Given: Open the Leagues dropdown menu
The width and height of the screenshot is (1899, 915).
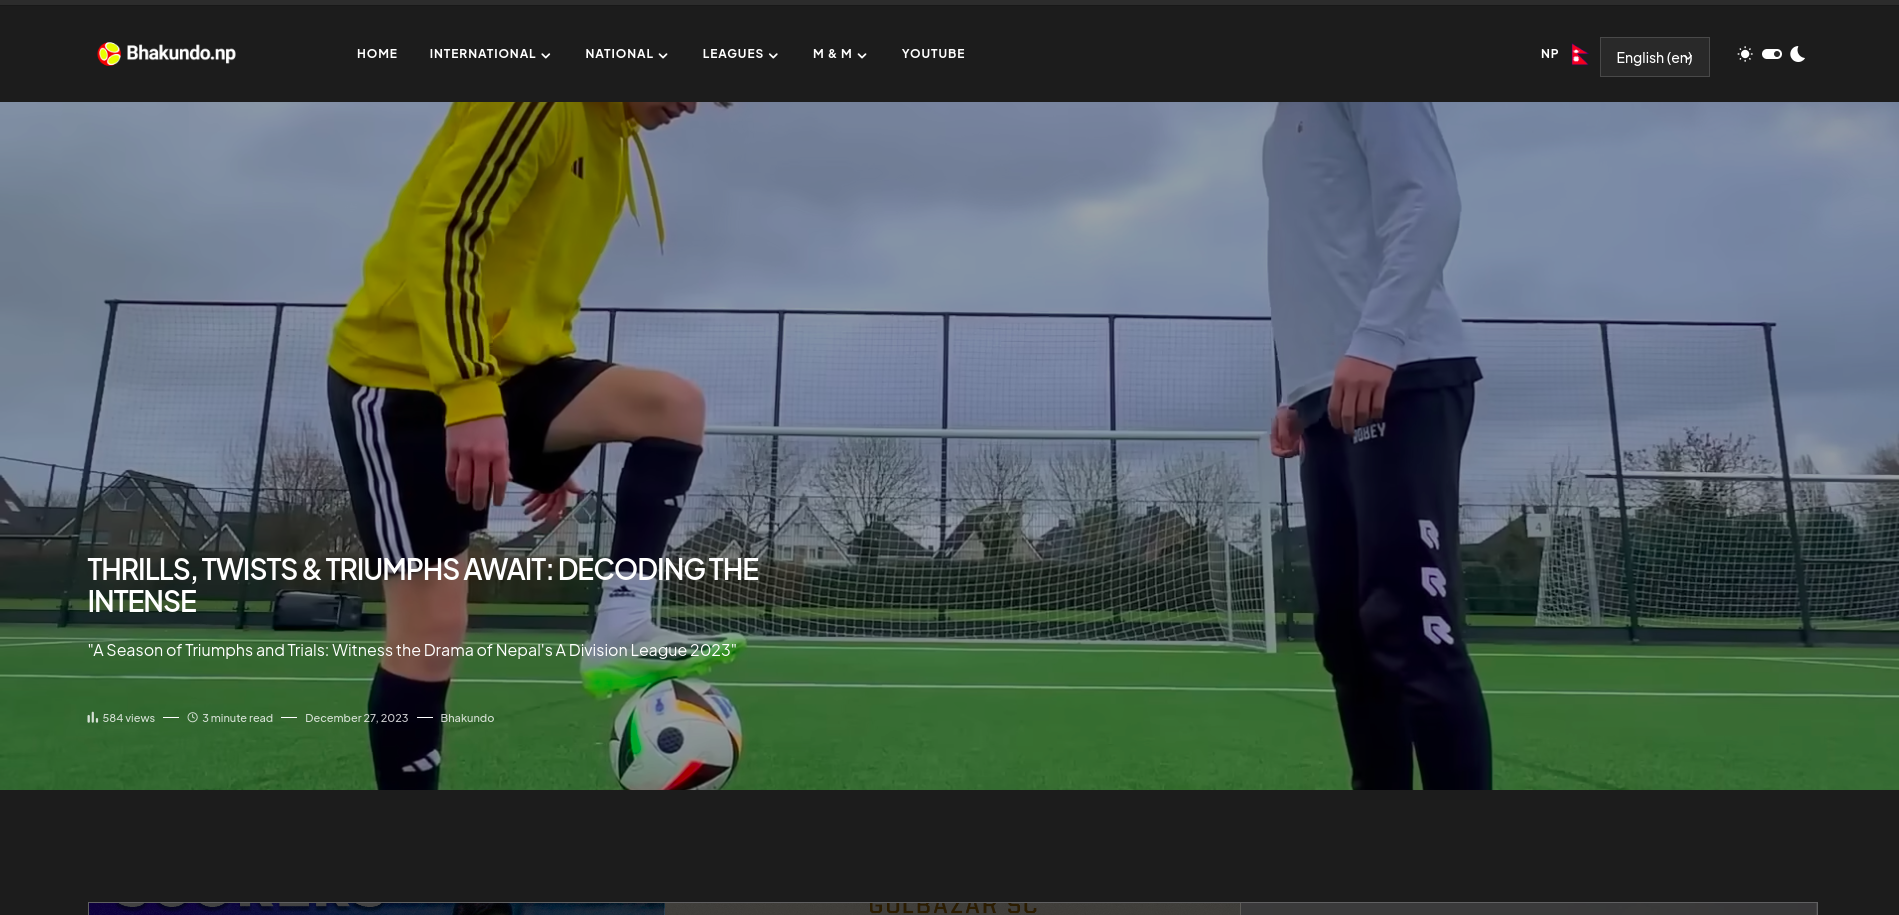Looking at the screenshot, I should pos(740,54).
